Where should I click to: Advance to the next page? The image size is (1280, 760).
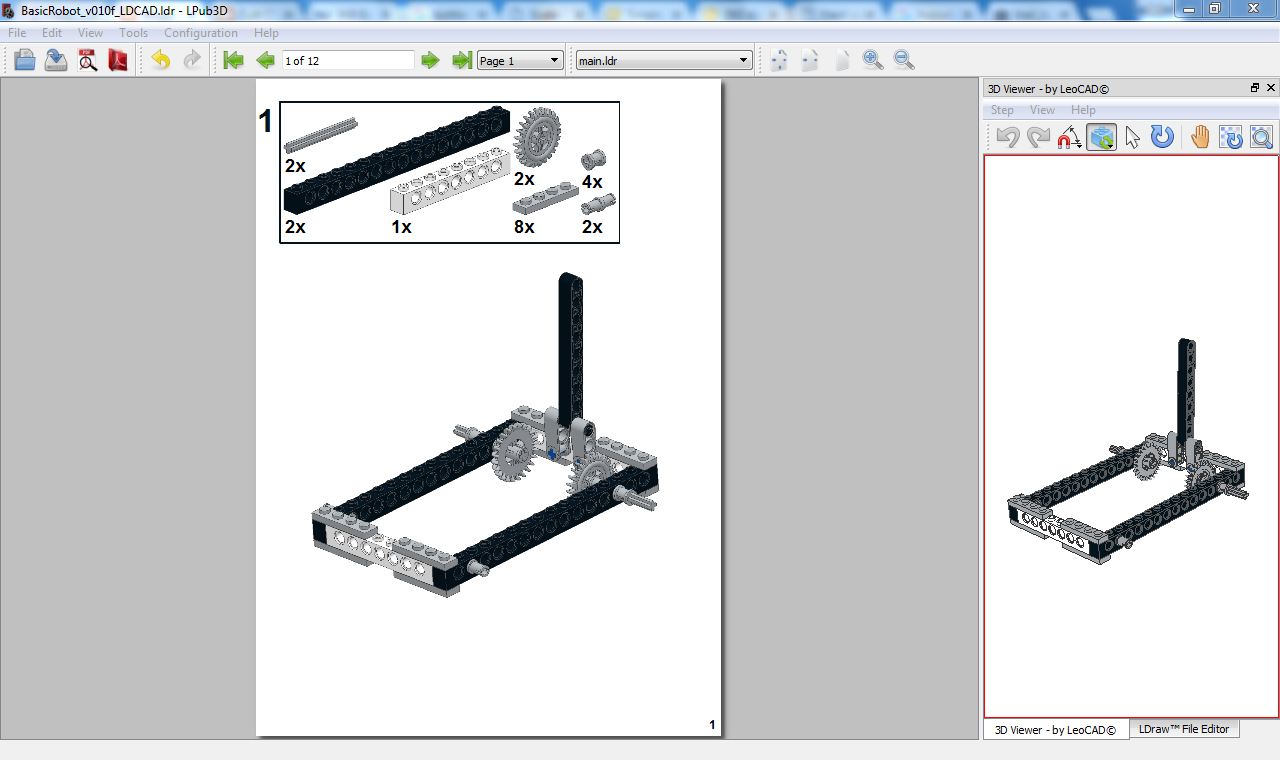(x=430, y=60)
